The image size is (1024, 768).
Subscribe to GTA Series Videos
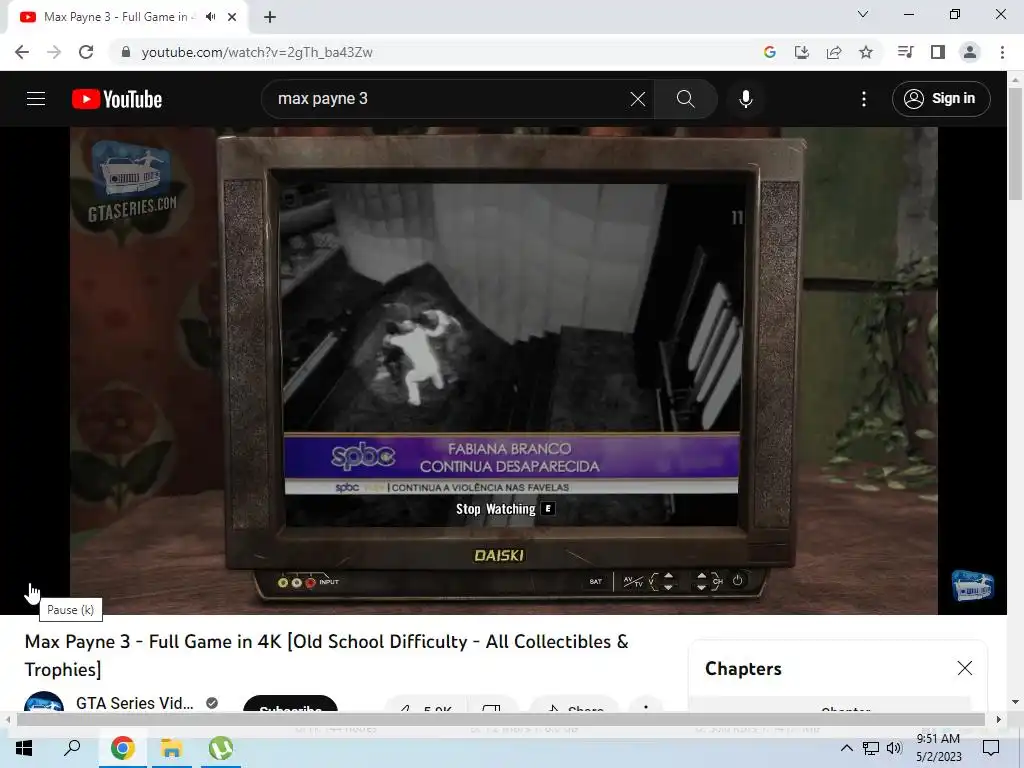(x=290, y=705)
